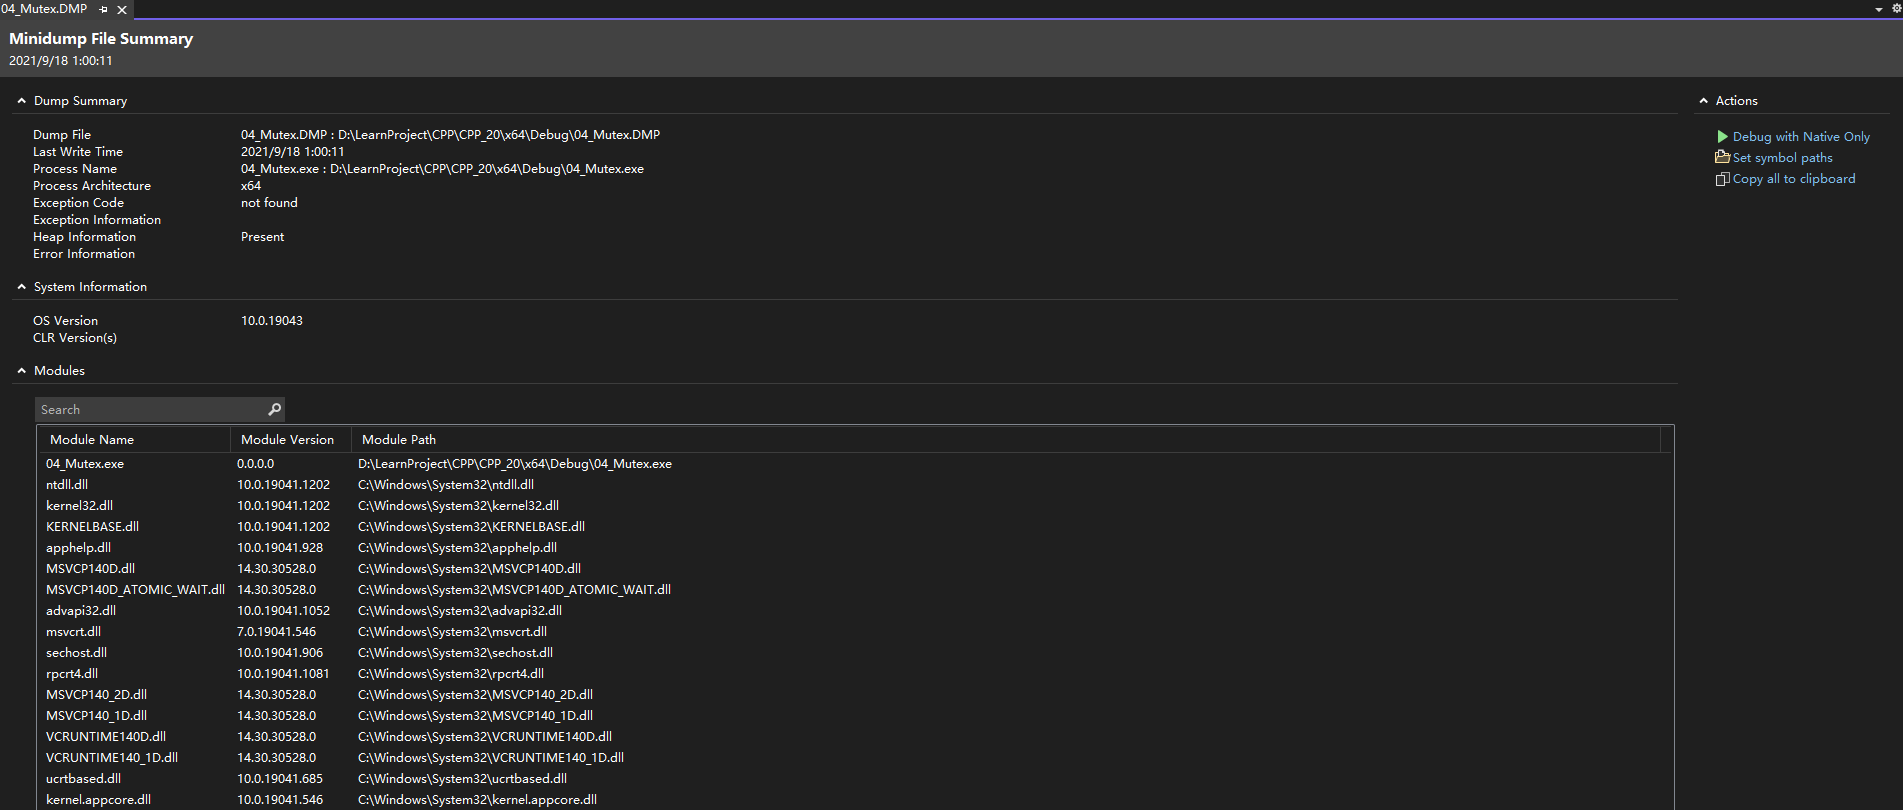Open the window options gear icon
Image resolution: width=1903 pixels, height=810 pixels.
tap(1896, 9)
